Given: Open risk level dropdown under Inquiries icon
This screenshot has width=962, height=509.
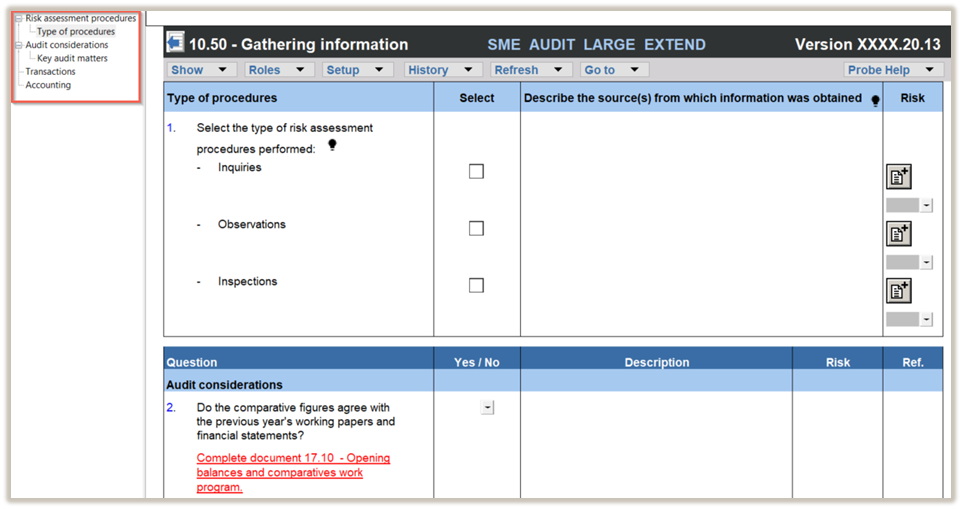Looking at the screenshot, I should 926,205.
